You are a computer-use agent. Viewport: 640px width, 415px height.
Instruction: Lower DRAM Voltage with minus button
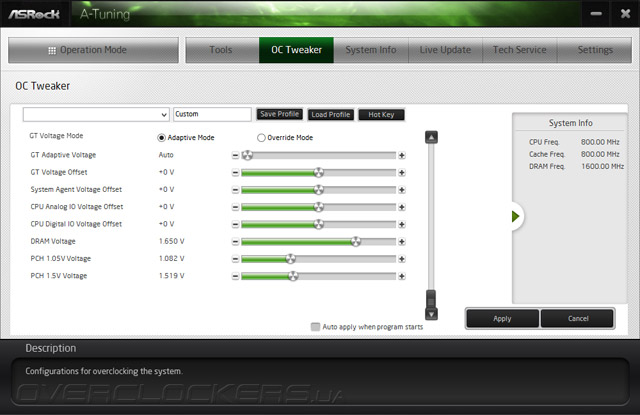coord(236,242)
